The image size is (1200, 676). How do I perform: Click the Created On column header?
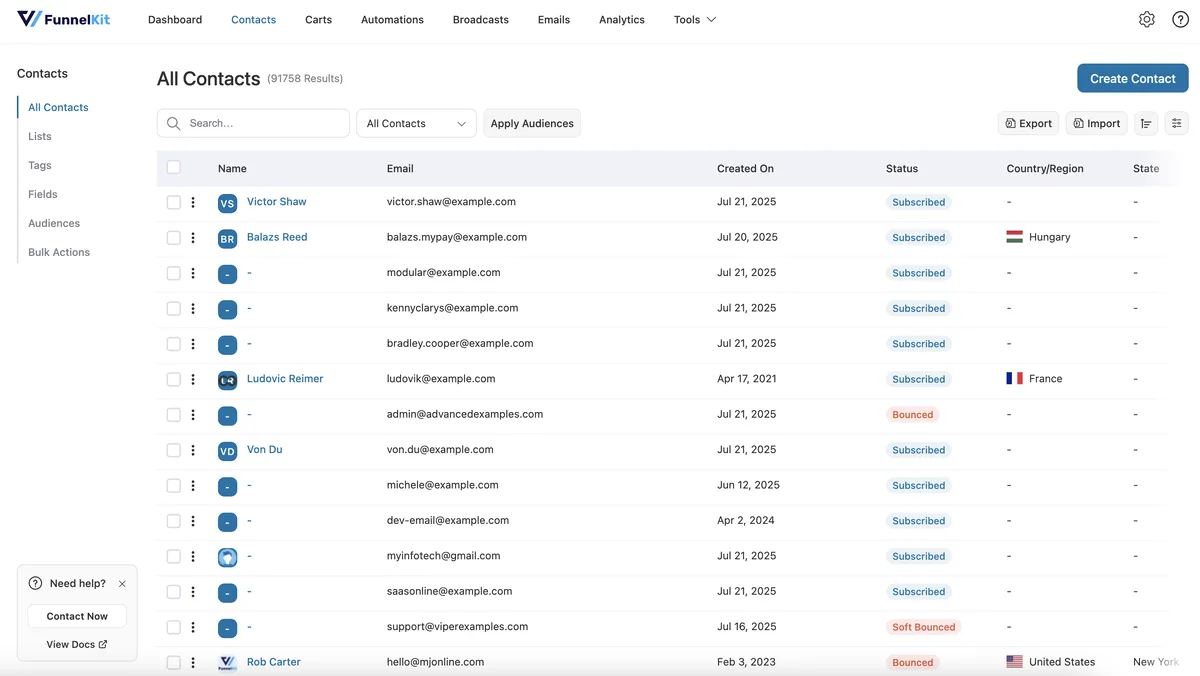pos(745,168)
